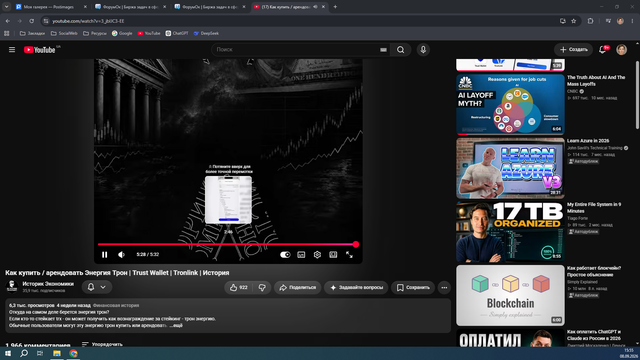
Task: Open the AI Layoff Myth video thumbnail
Action: click(x=510, y=104)
